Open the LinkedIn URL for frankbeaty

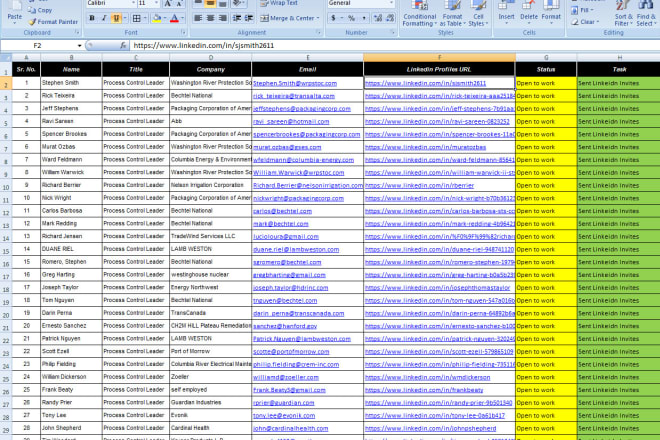point(424,390)
